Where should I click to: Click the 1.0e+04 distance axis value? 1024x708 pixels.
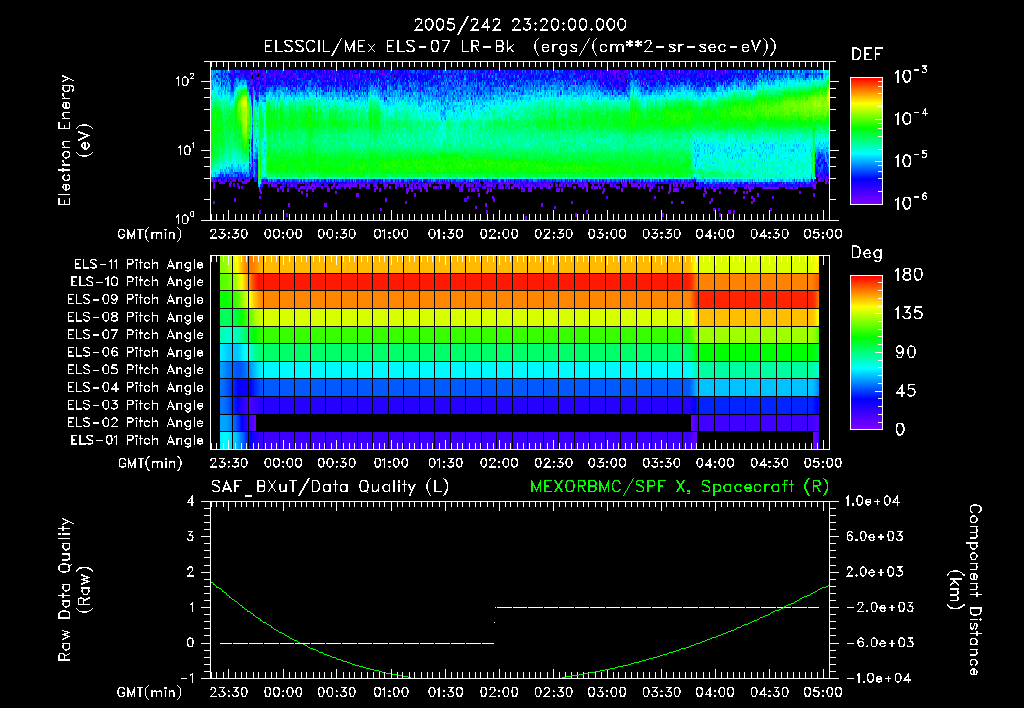point(872,501)
